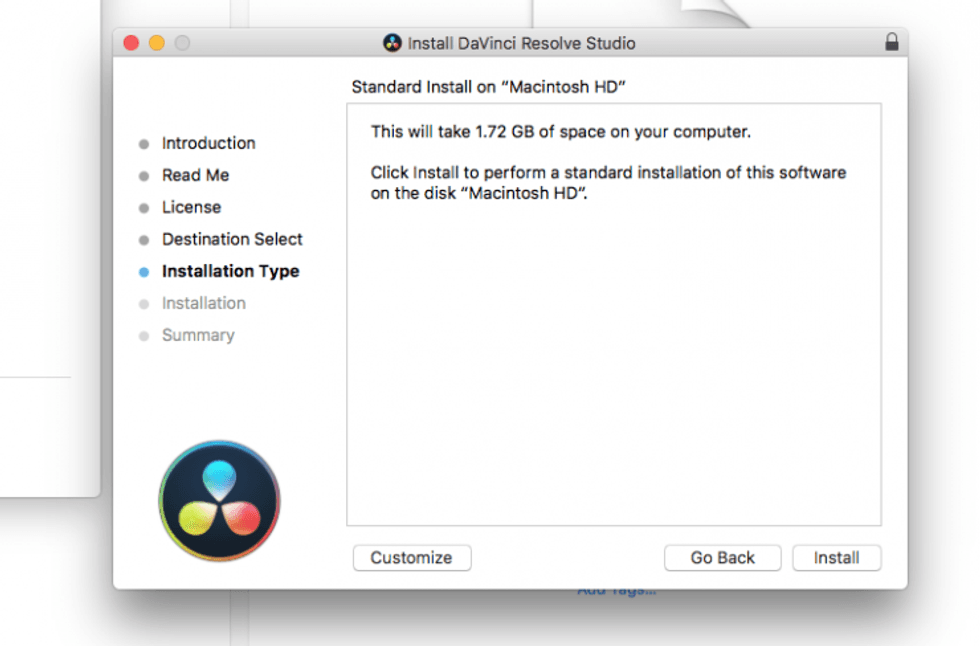Select the Installation Type step
The height and width of the screenshot is (646, 980).
231,271
